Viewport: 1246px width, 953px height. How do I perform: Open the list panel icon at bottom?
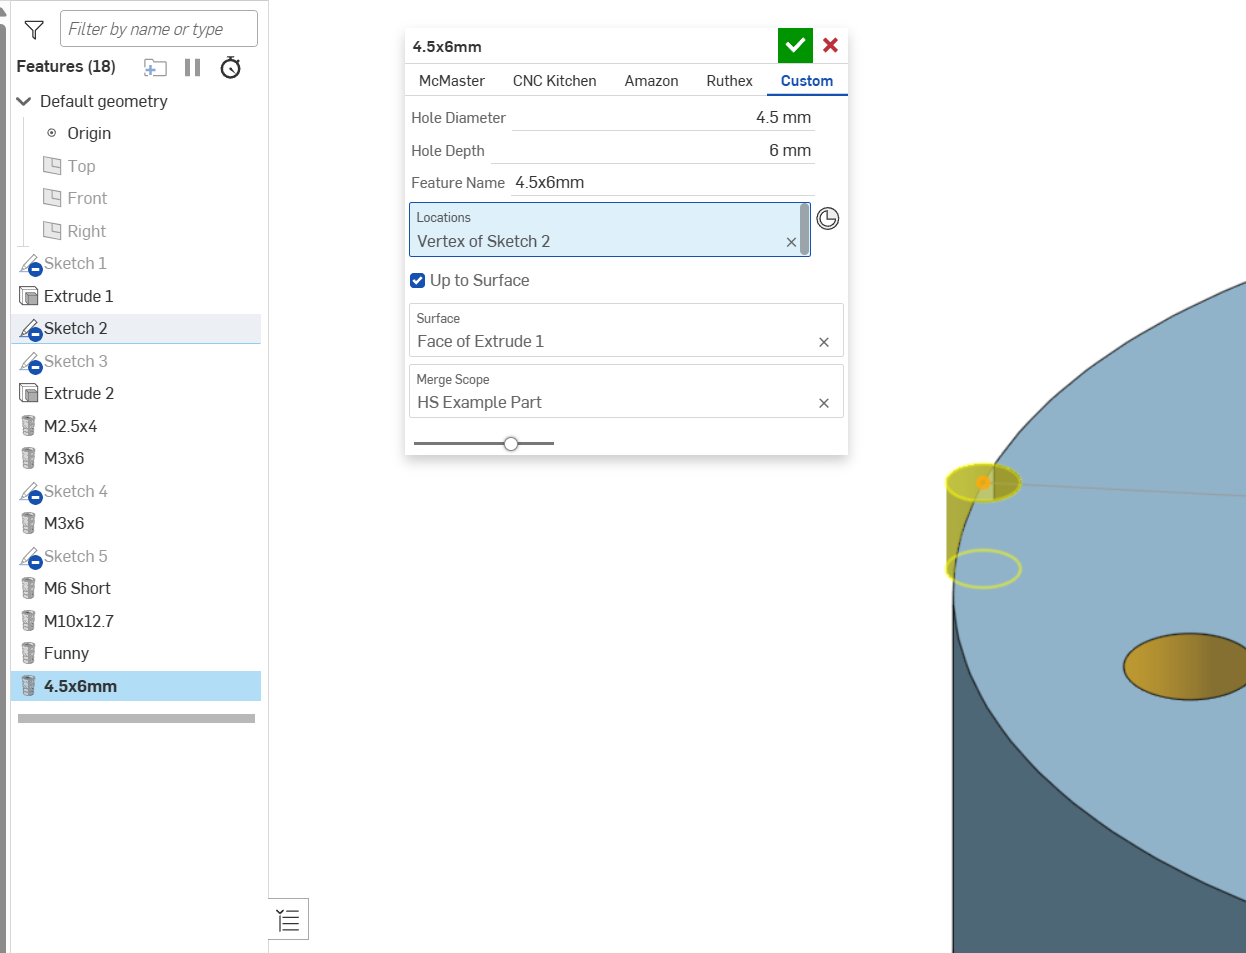[x=288, y=919]
